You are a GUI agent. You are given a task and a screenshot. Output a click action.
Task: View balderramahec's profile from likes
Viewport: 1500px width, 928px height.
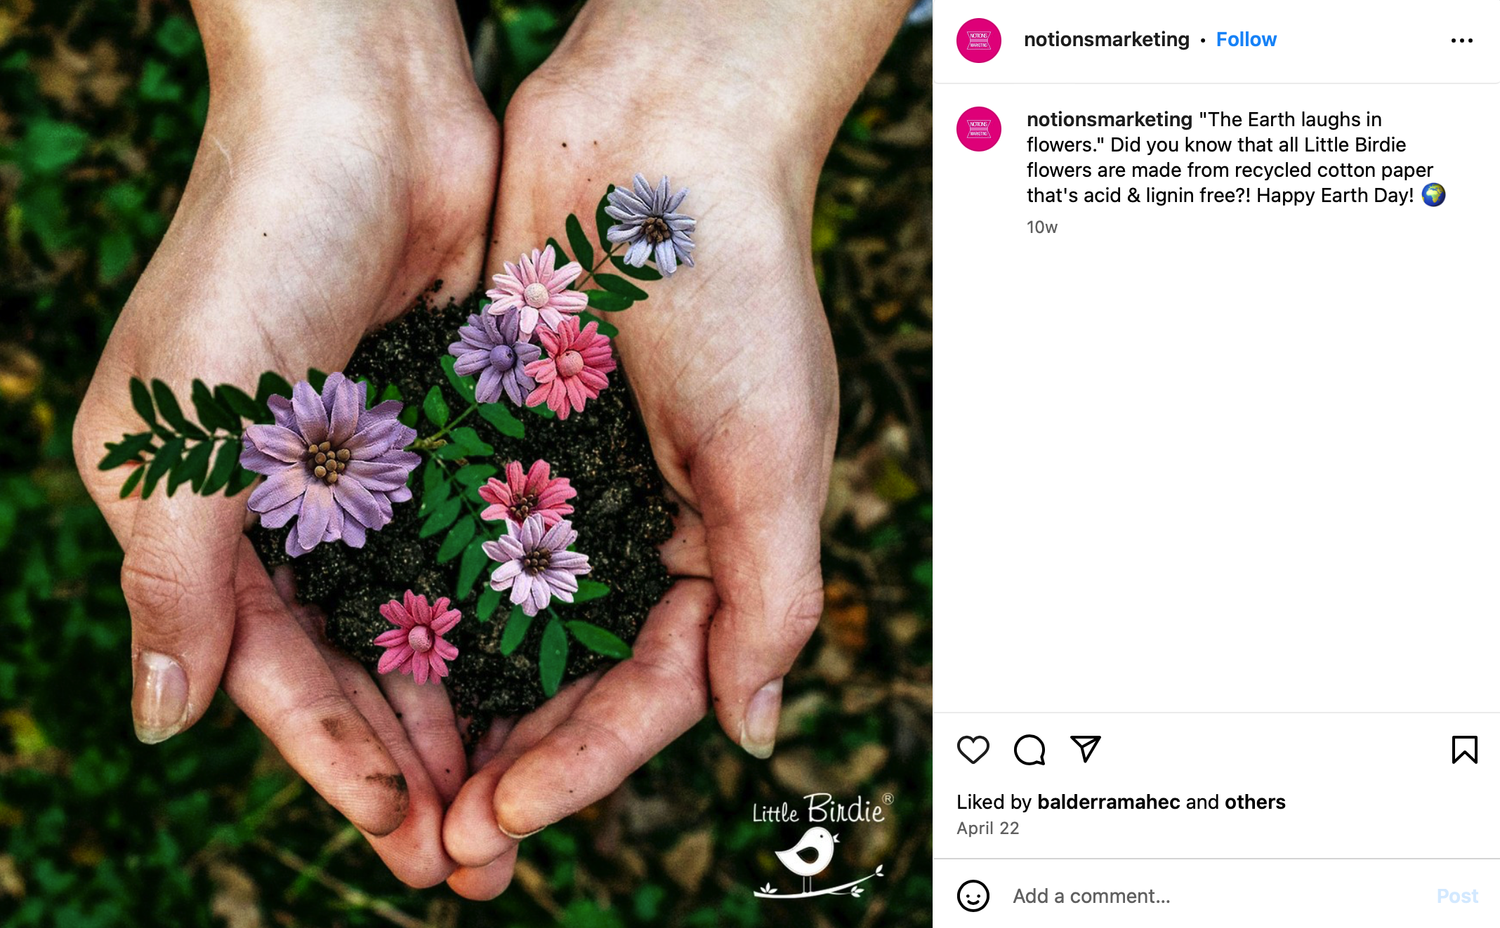[x=1109, y=802]
